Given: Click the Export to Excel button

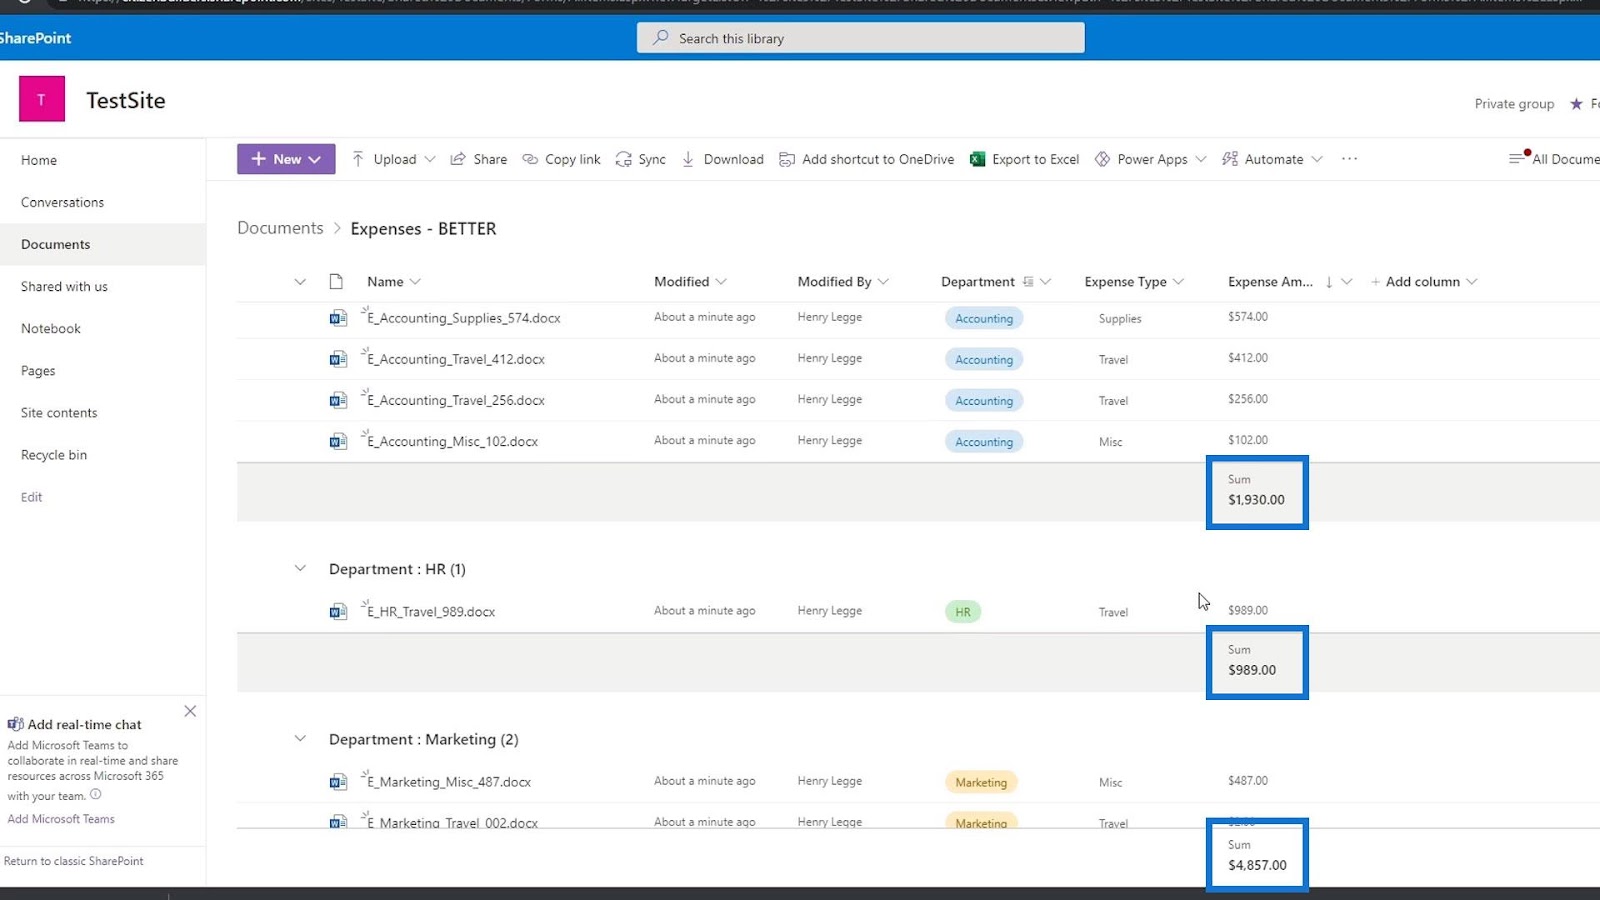Looking at the screenshot, I should point(1024,159).
